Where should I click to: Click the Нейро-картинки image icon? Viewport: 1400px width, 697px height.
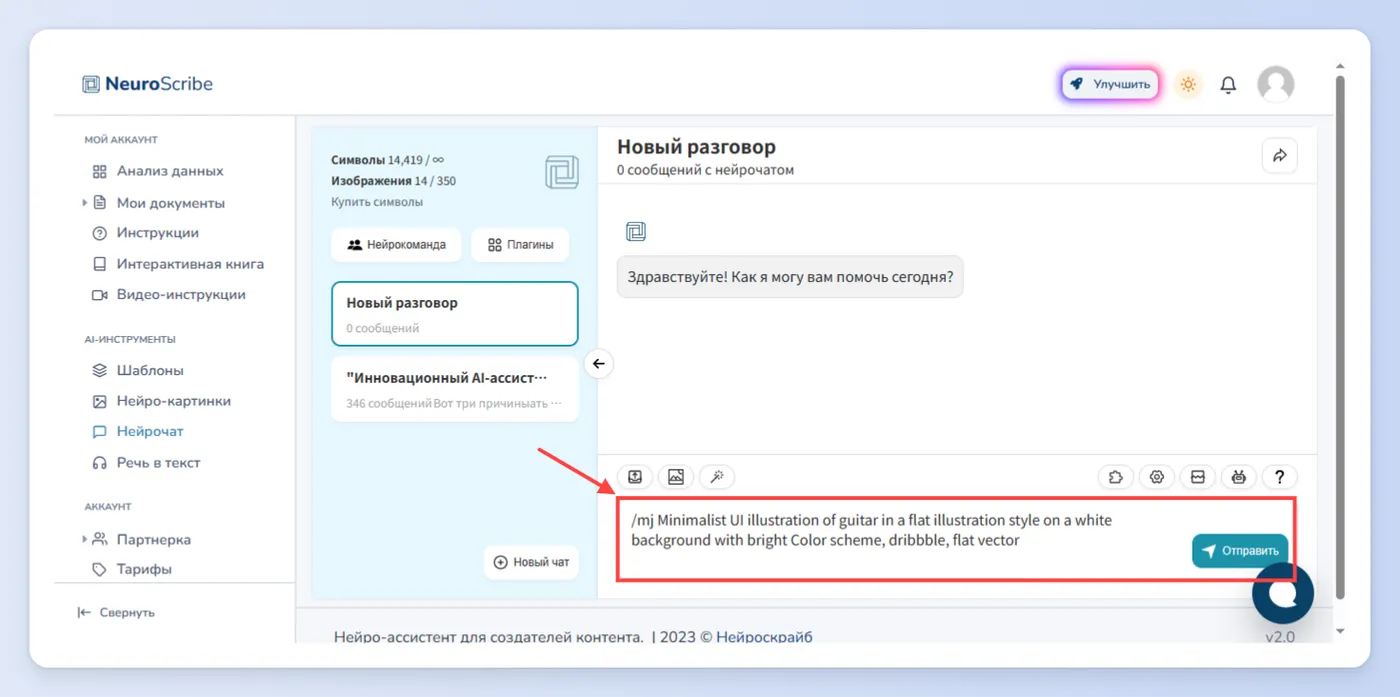coord(99,401)
